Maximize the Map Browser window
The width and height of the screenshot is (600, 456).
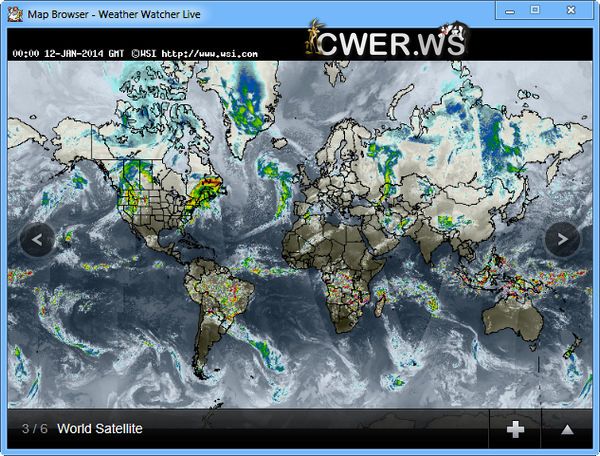[x=535, y=9]
